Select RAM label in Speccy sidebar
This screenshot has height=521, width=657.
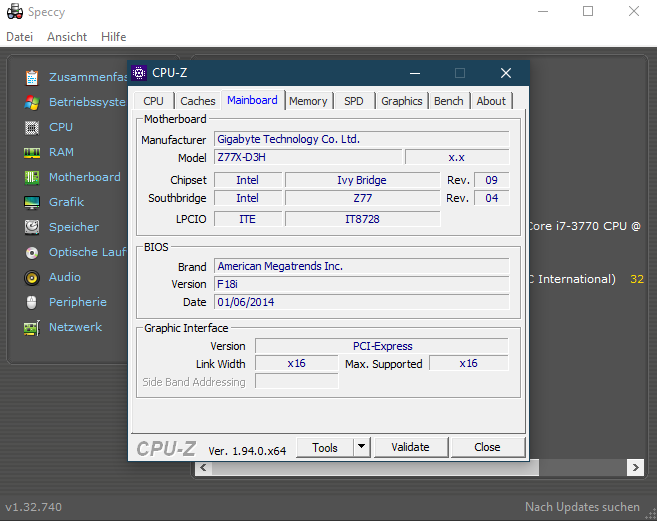click(x=61, y=152)
